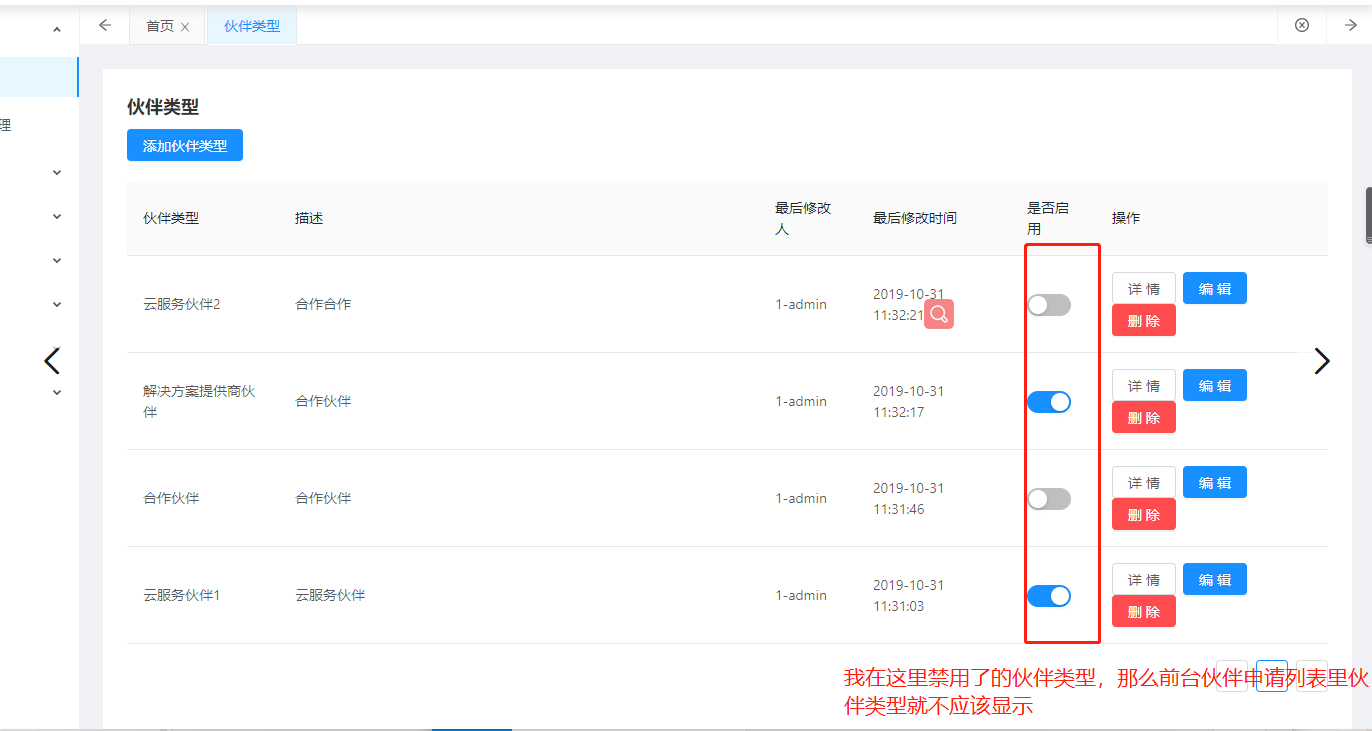Click the 2019-10-31 11:31:03 timestamp
This screenshot has width=1372, height=731.
click(x=908, y=595)
